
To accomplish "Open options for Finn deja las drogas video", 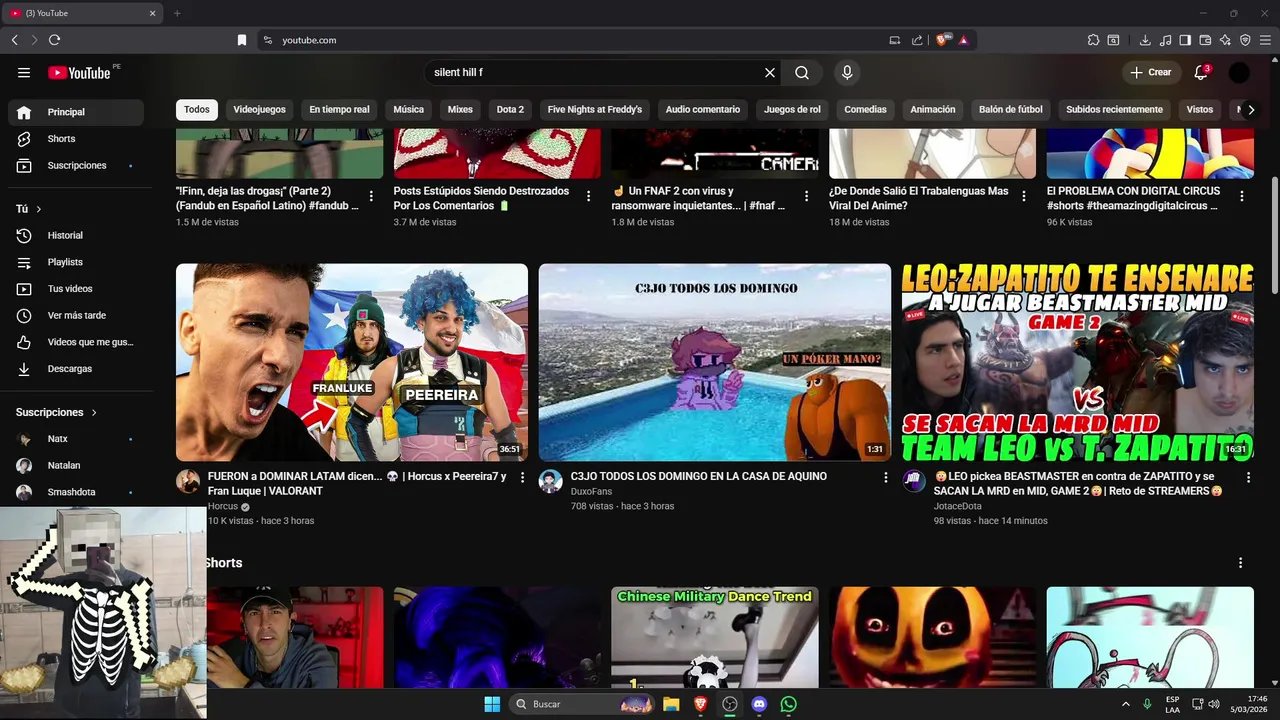I will click(372, 196).
